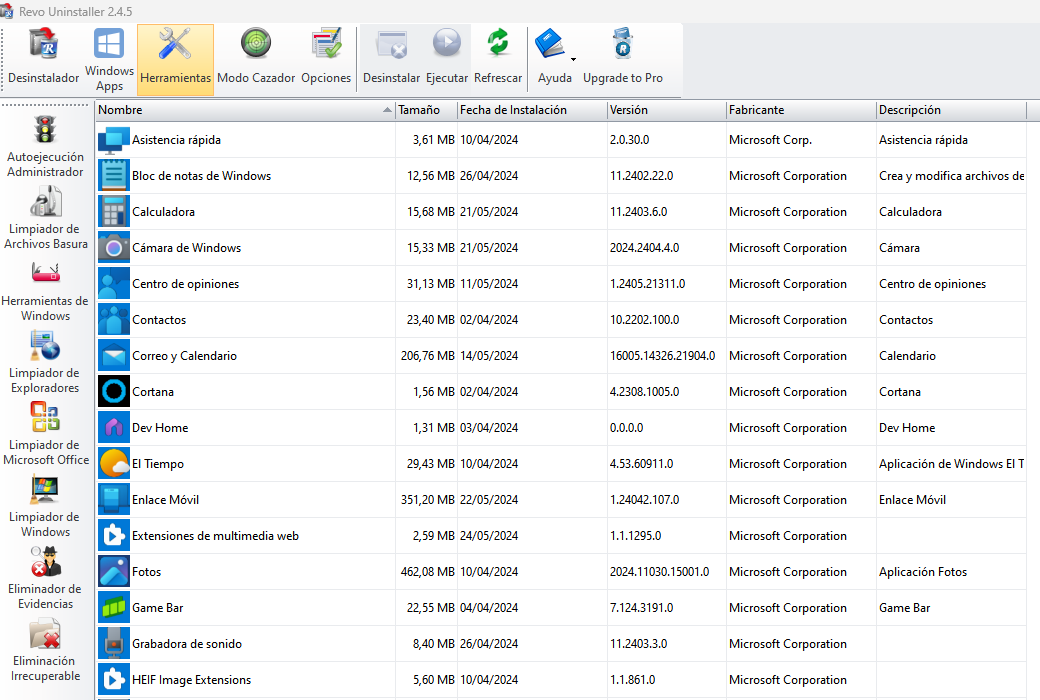Click 'Bloc de notas de Windows' name
This screenshot has width=1040, height=700.
(x=202, y=176)
